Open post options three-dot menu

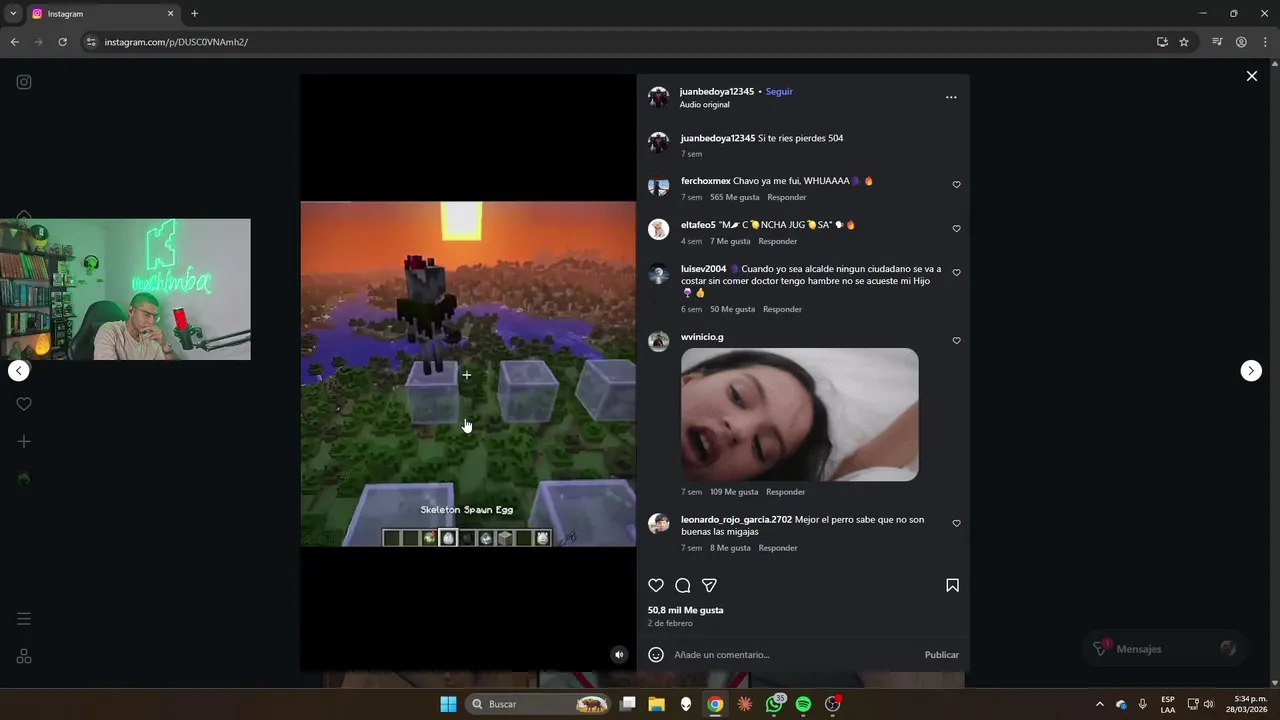[x=951, y=97]
